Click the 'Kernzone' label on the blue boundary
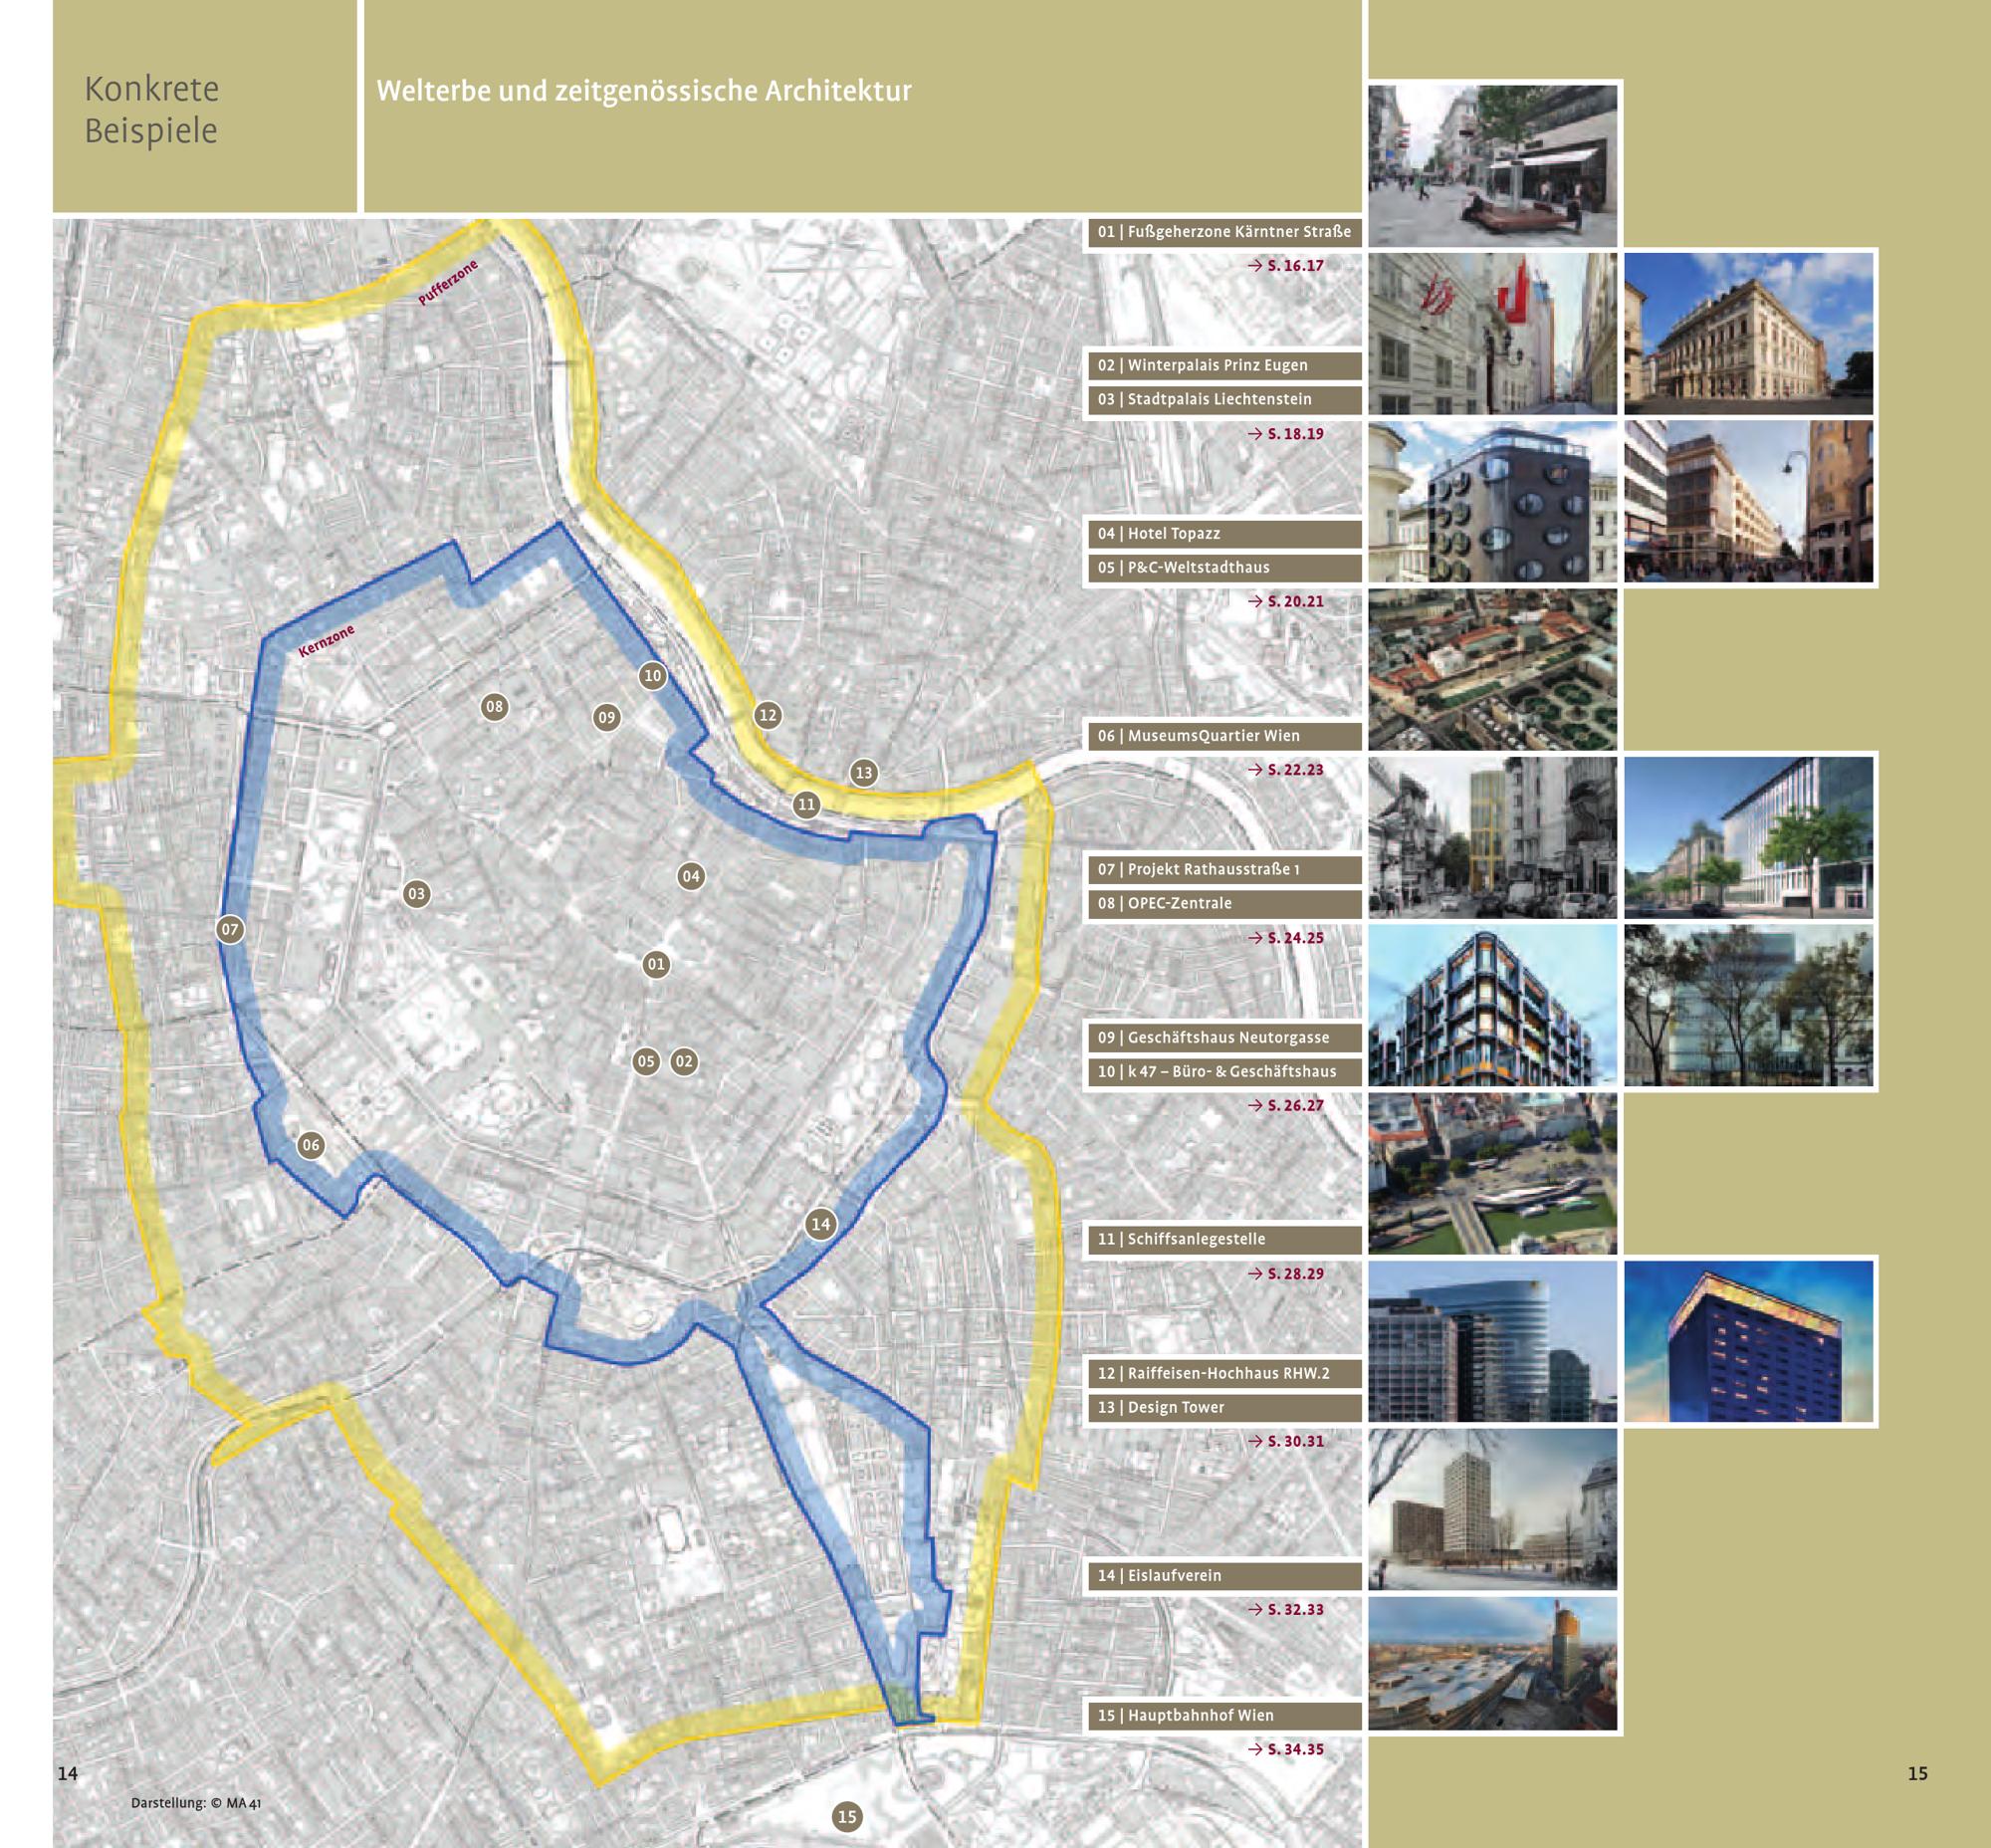Image resolution: width=1991 pixels, height=1848 pixels. [x=327, y=642]
